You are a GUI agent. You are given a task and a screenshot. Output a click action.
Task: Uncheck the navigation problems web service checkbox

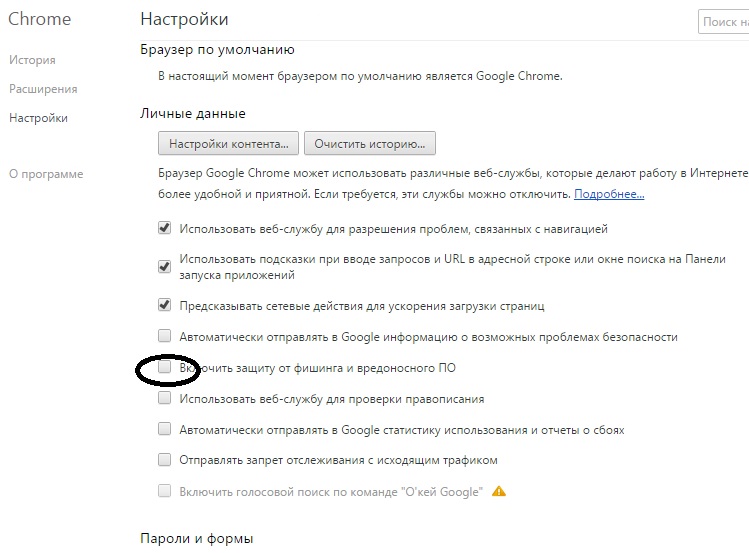pos(164,229)
